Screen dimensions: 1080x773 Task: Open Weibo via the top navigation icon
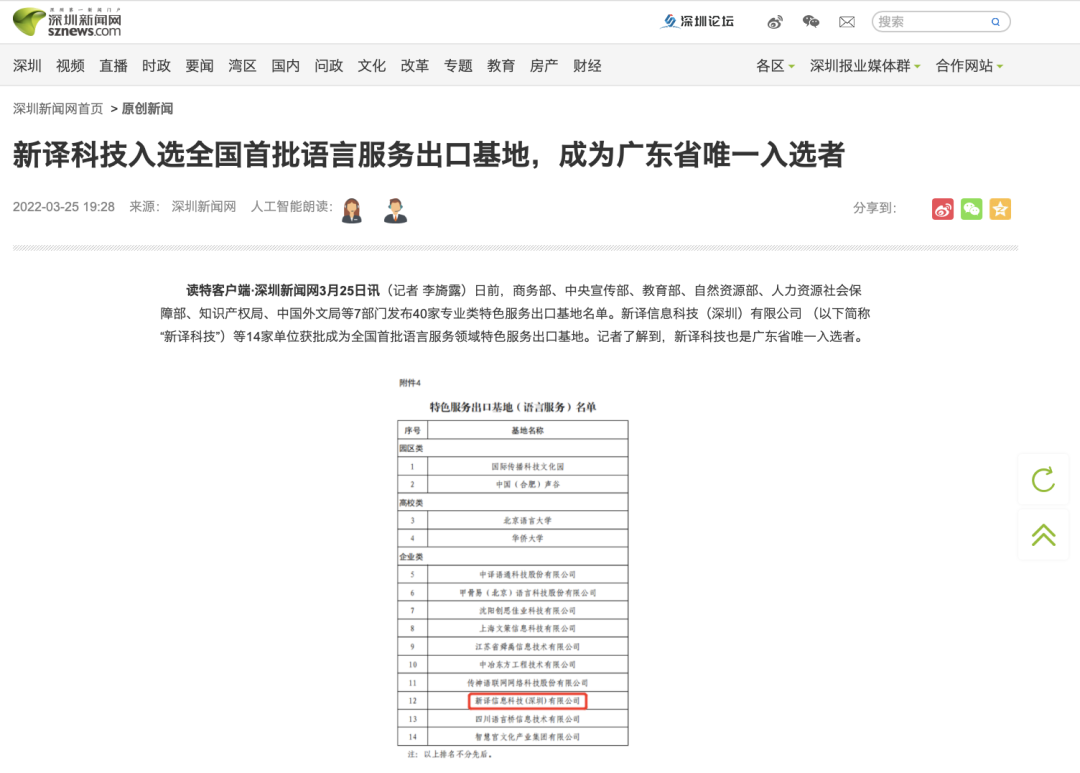coord(776,21)
